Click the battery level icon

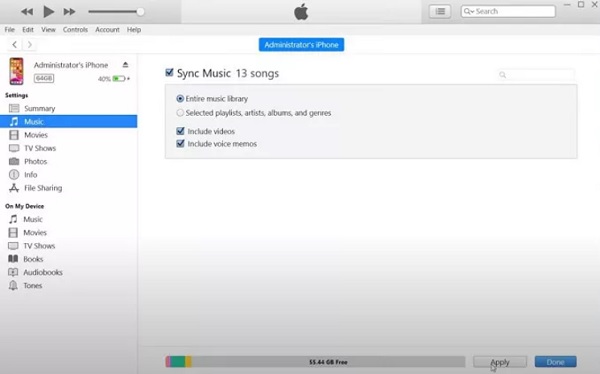pyautogui.click(x=119, y=79)
